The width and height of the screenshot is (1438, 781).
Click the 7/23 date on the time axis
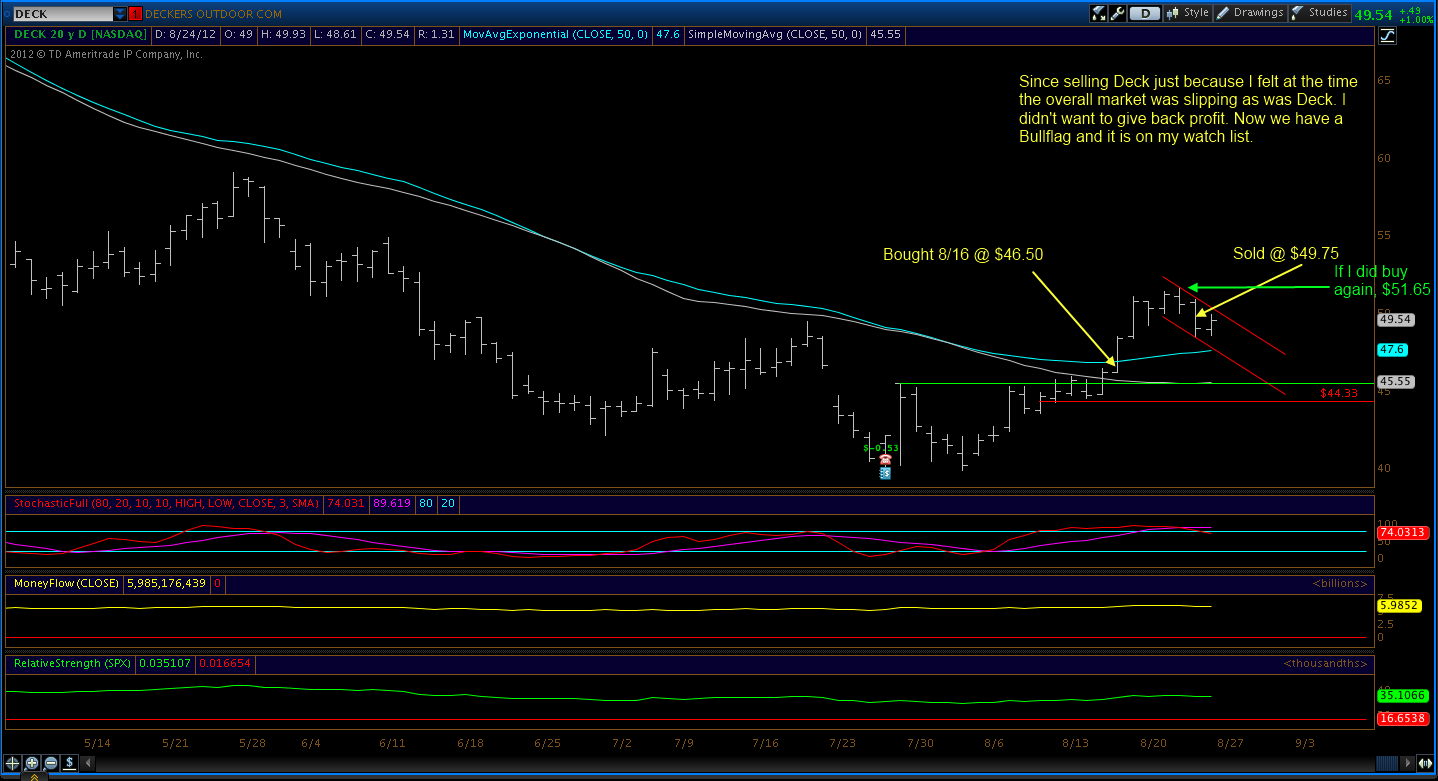[844, 744]
